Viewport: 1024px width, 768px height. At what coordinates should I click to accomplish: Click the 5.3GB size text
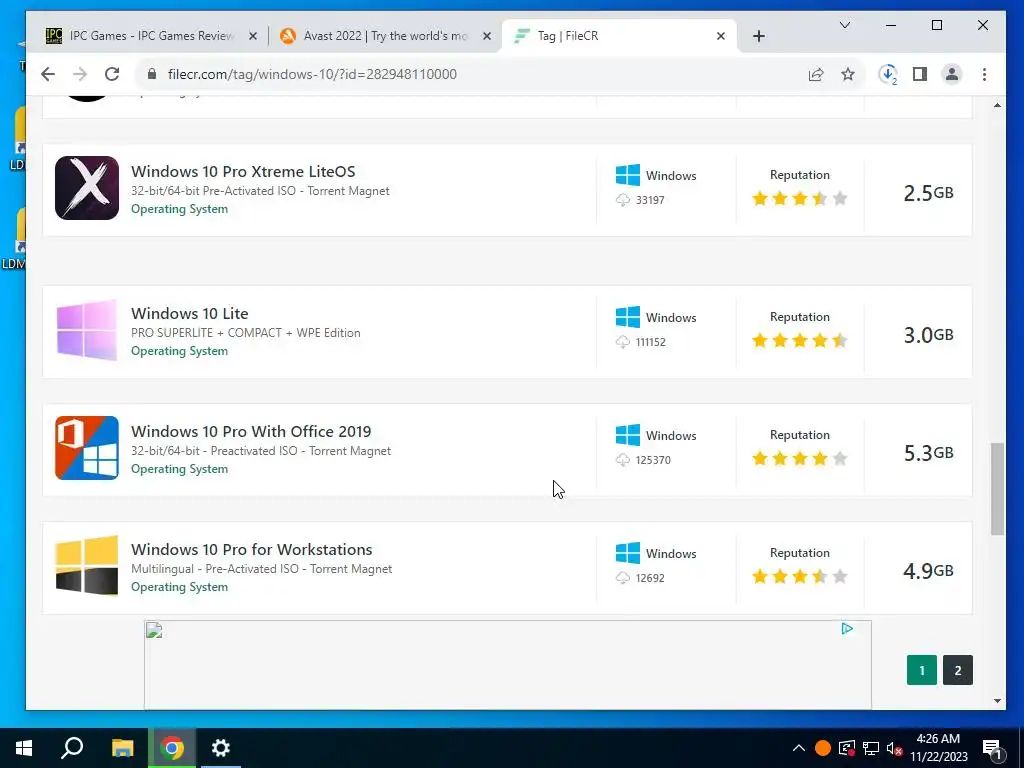coord(928,453)
